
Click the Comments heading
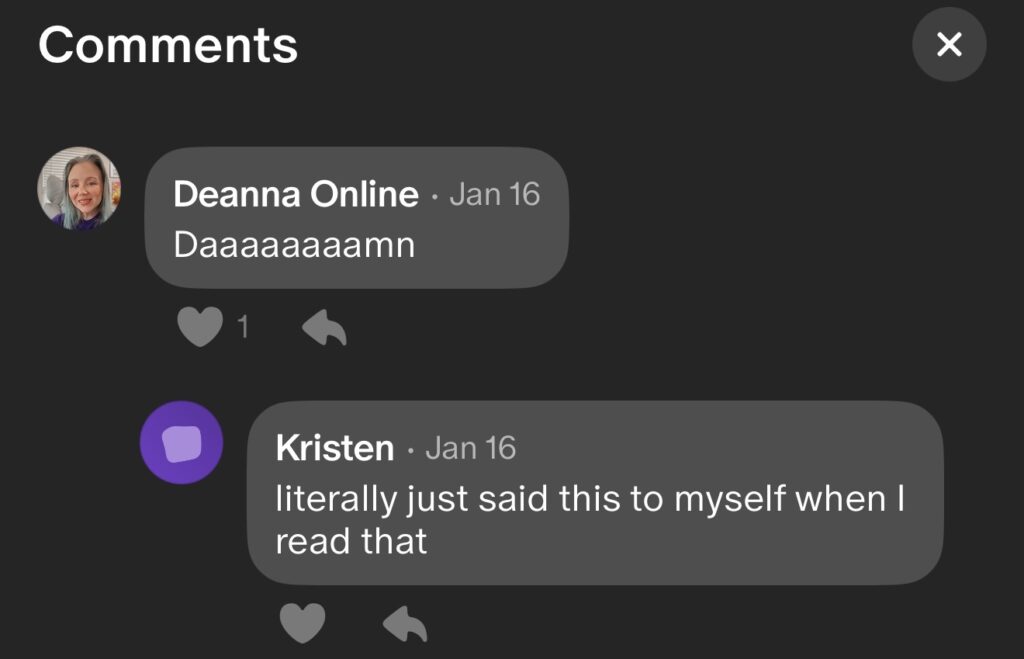point(168,45)
